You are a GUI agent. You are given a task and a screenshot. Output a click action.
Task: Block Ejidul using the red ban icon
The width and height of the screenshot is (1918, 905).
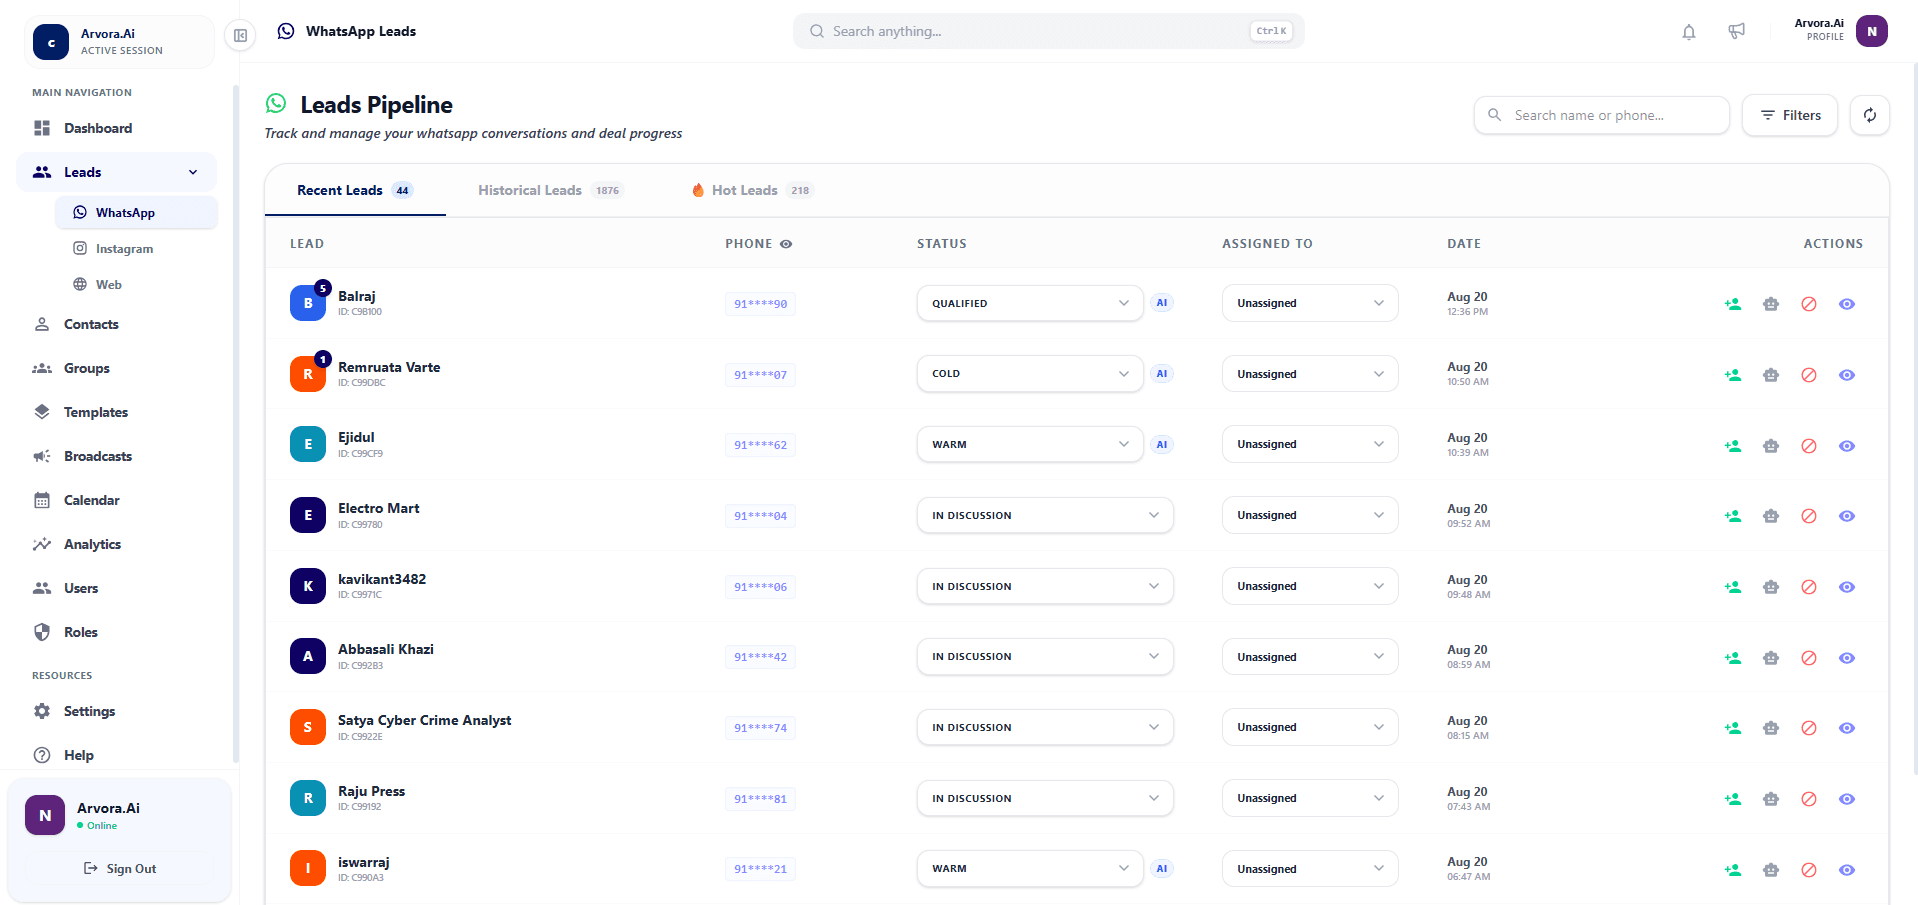[x=1809, y=446]
